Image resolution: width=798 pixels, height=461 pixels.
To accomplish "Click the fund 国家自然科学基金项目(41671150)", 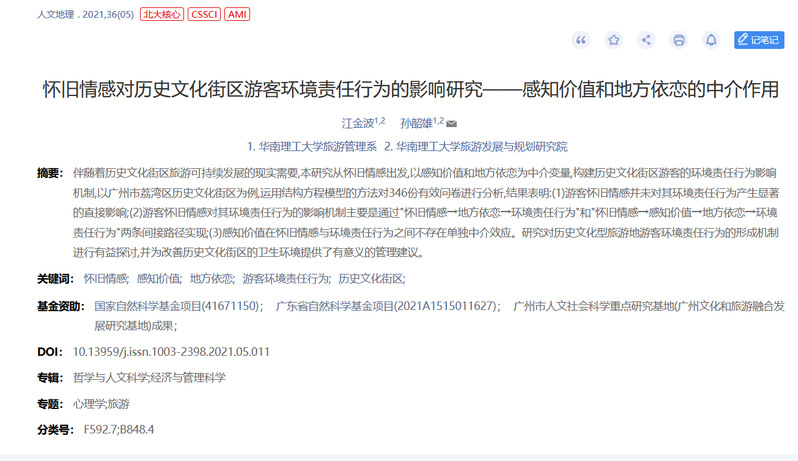I will [178, 306].
